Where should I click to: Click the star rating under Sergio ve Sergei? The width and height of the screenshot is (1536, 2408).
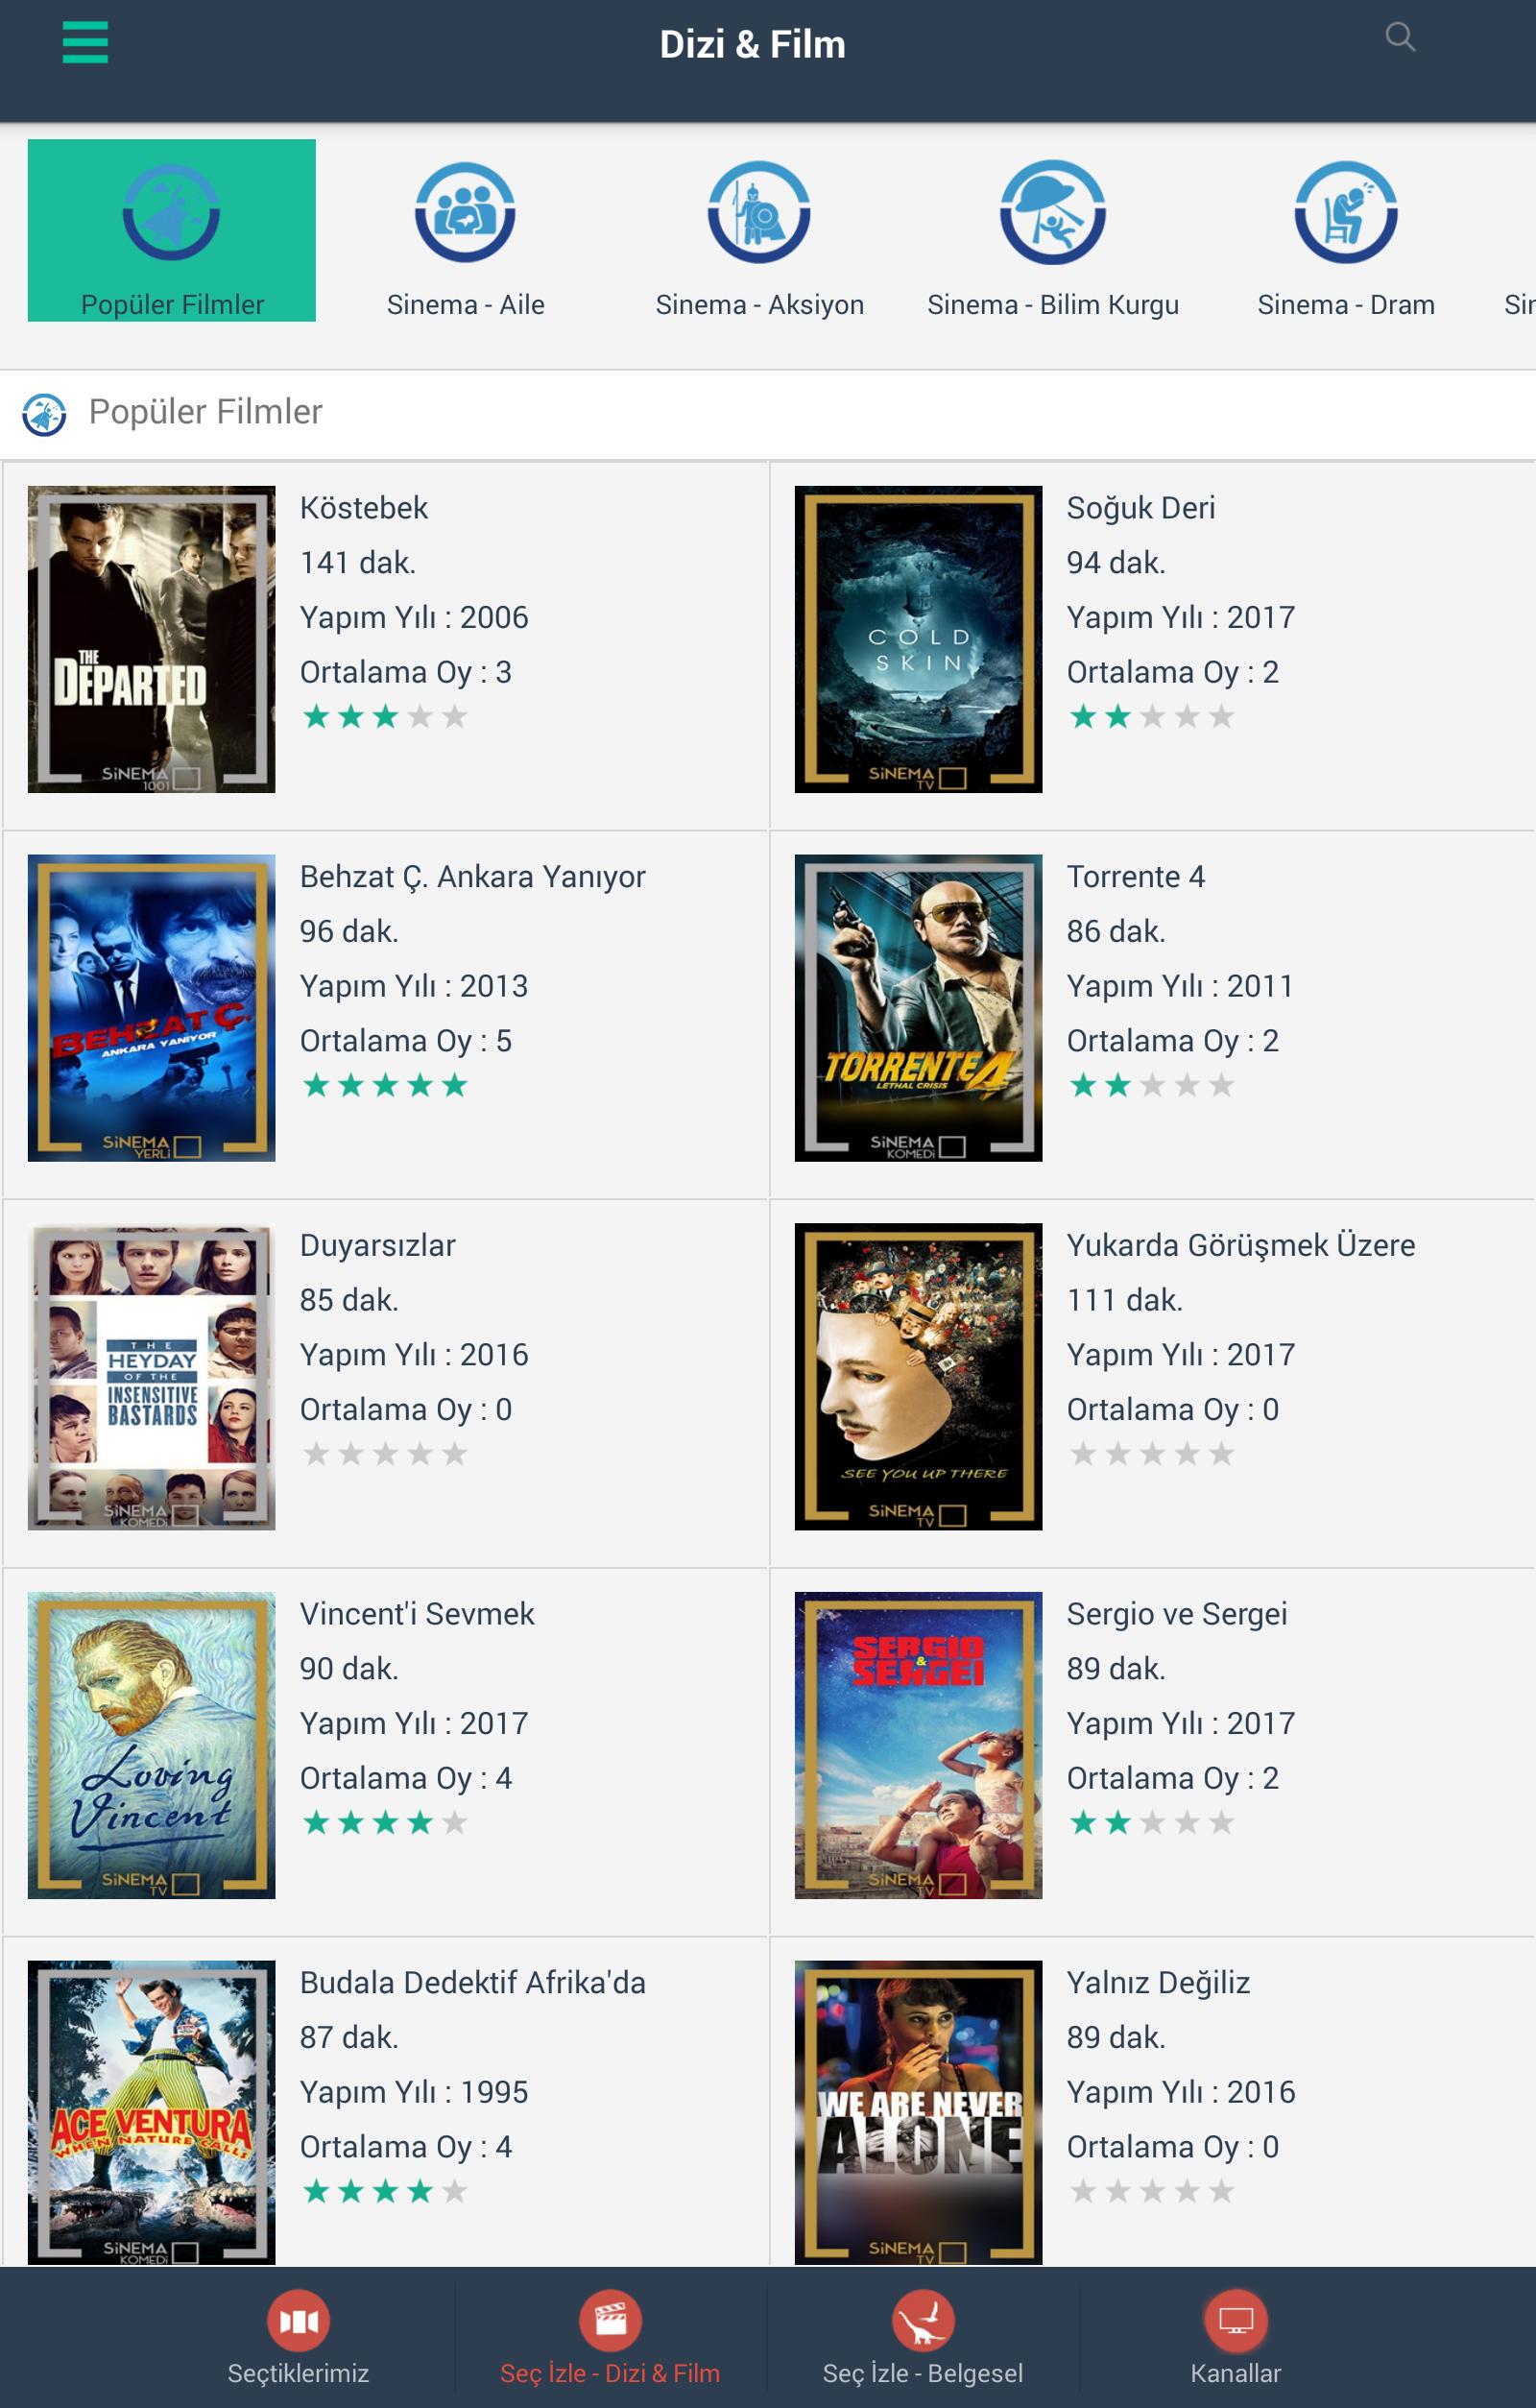click(1152, 1823)
